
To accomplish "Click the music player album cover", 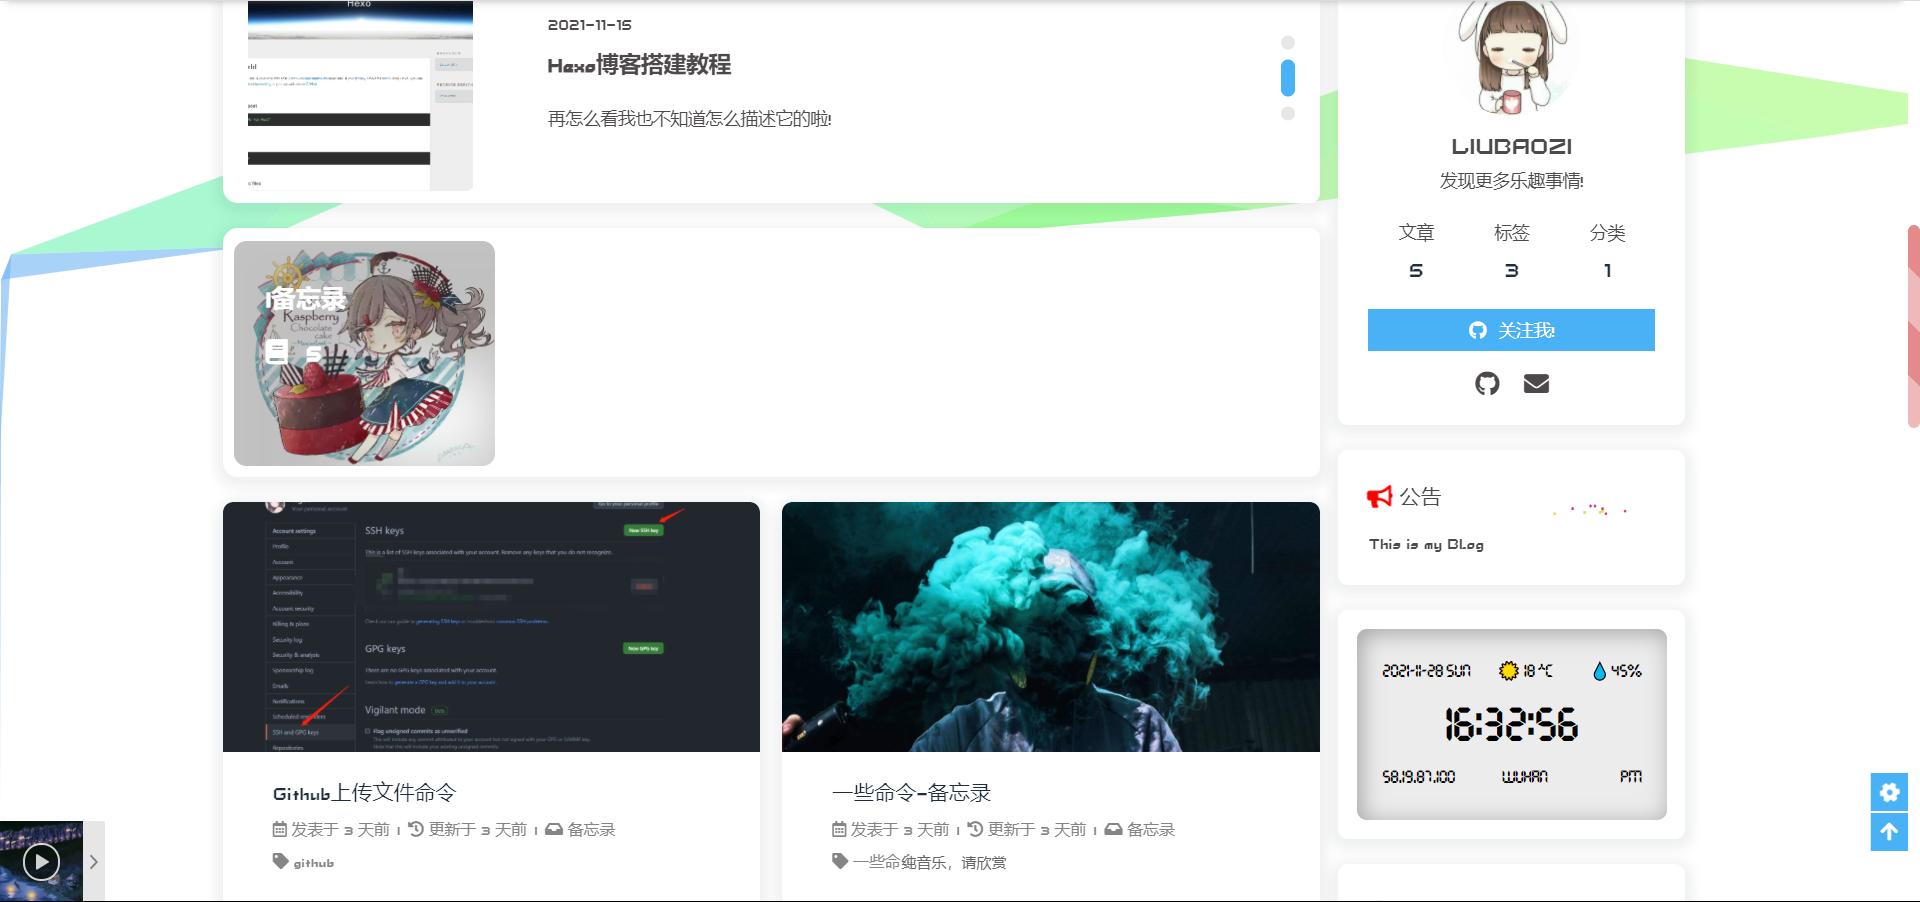I will [x=41, y=861].
